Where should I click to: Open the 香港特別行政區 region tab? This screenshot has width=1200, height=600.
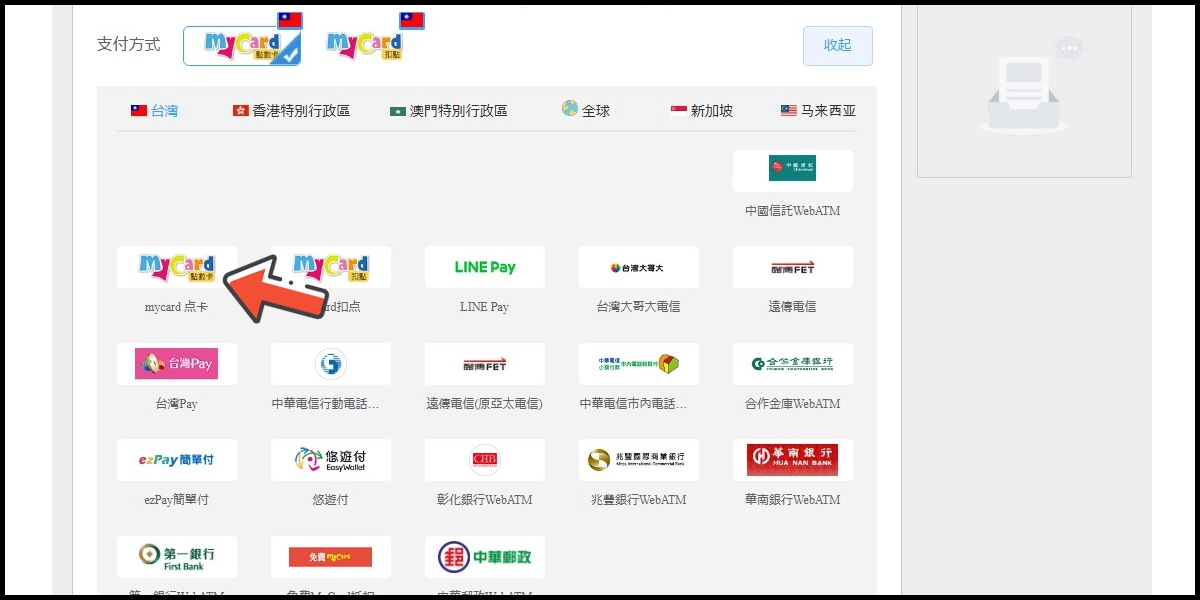pyautogui.click(x=291, y=111)
